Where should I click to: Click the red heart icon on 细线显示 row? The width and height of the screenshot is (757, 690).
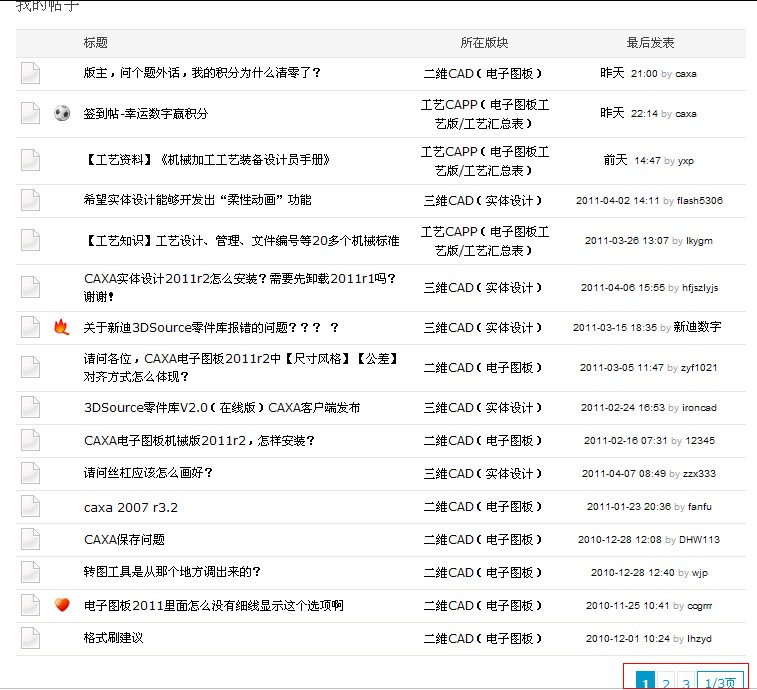tap(62, 605)
